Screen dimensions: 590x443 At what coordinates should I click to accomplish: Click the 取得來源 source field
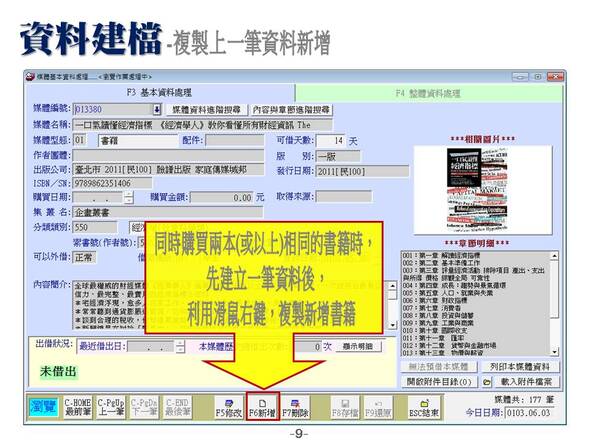click(344, 196)
